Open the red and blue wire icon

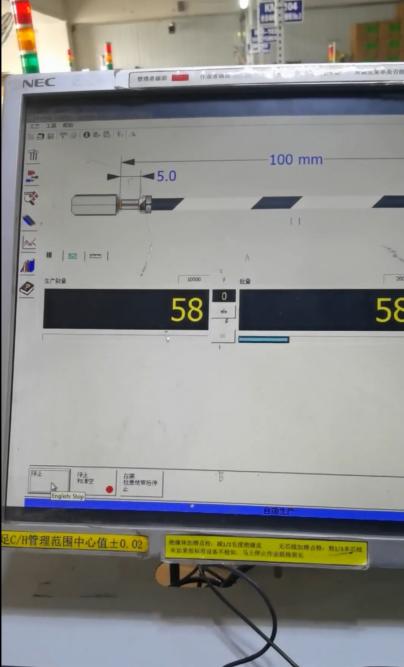(x=32, y=177)
